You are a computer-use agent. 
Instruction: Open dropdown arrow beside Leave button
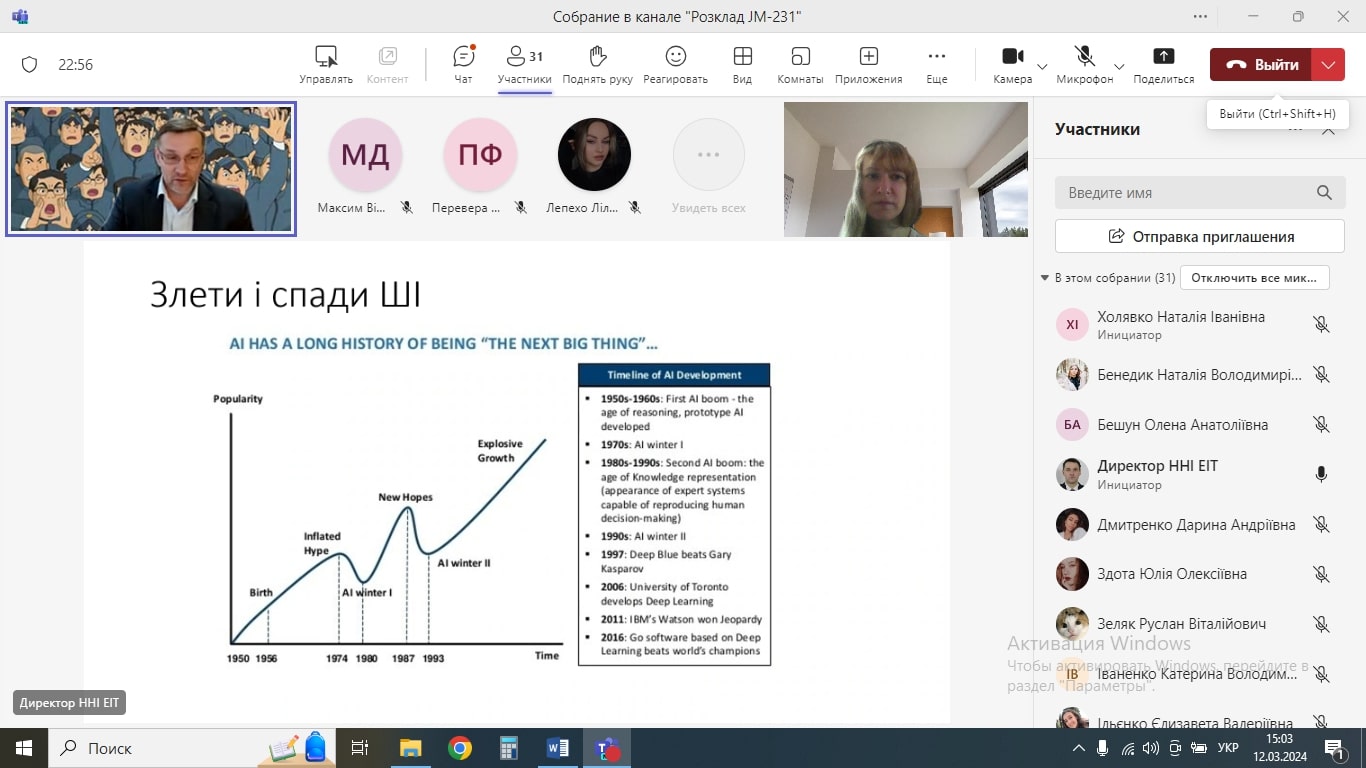point(1327,65)
